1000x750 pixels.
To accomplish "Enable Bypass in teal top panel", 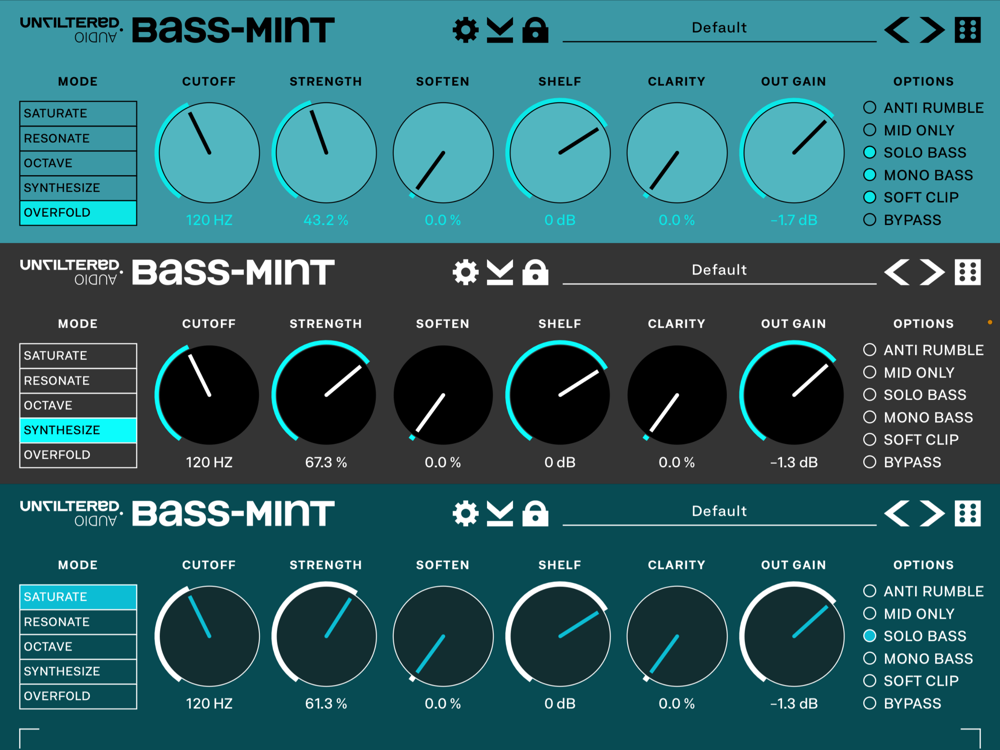I will pyautogui.click(x=869, y=219).
